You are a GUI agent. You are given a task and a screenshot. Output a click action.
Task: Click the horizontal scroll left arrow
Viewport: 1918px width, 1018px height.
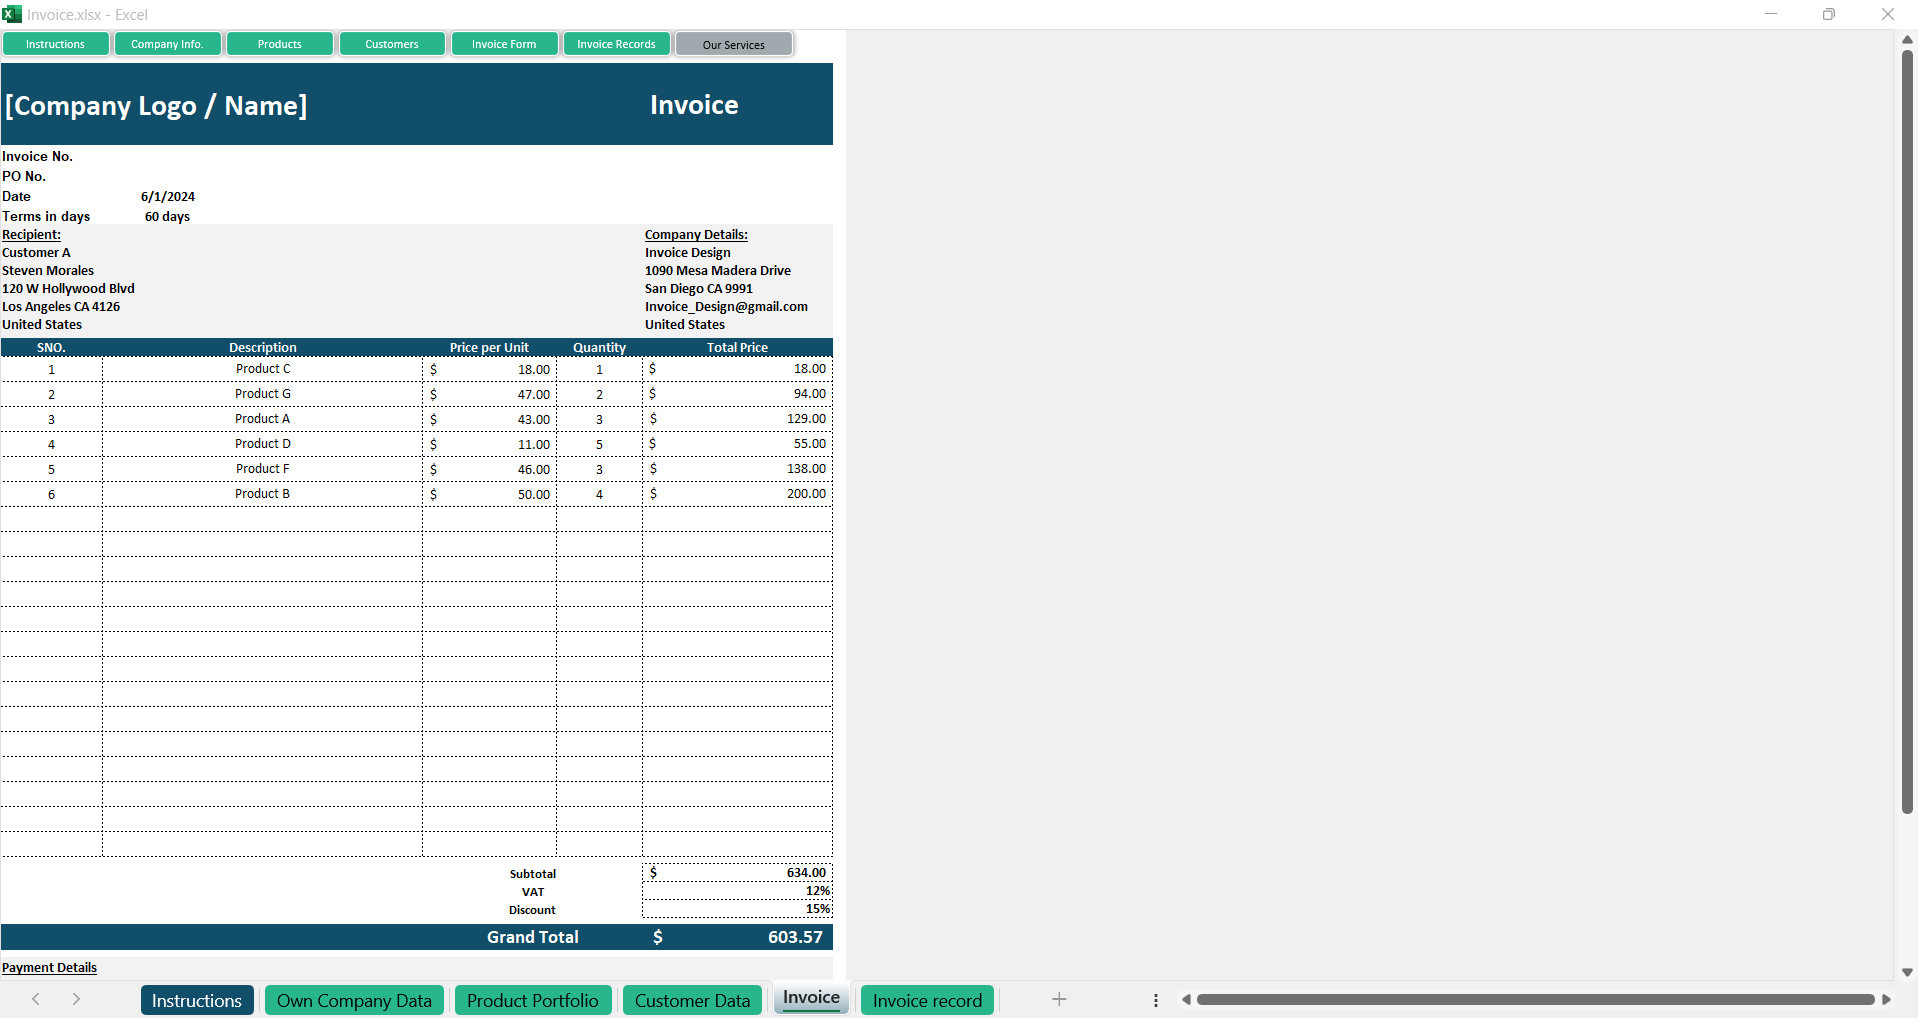pyautogui.click(x=1186, y=999)
